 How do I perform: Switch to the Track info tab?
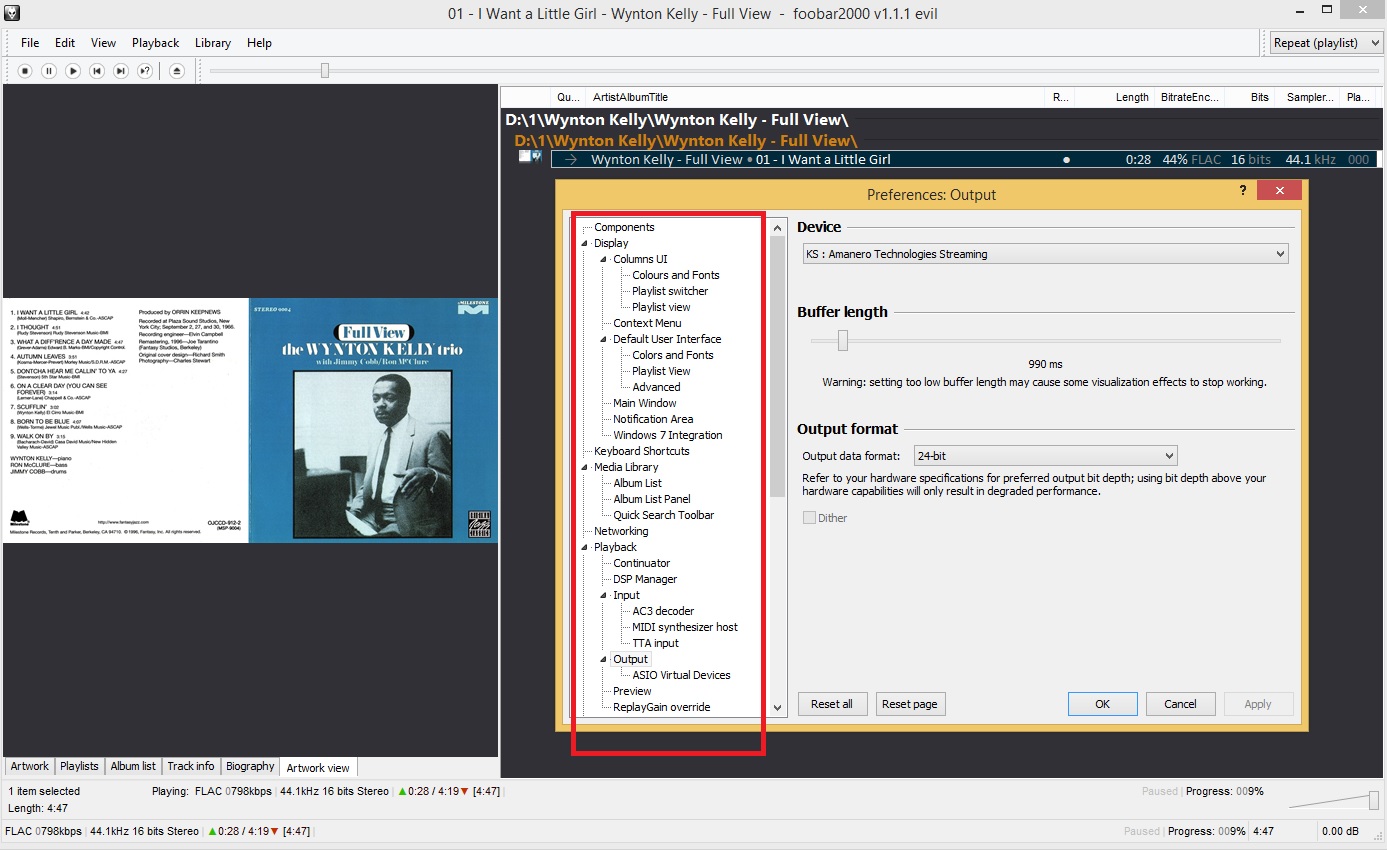pos(190,766)
